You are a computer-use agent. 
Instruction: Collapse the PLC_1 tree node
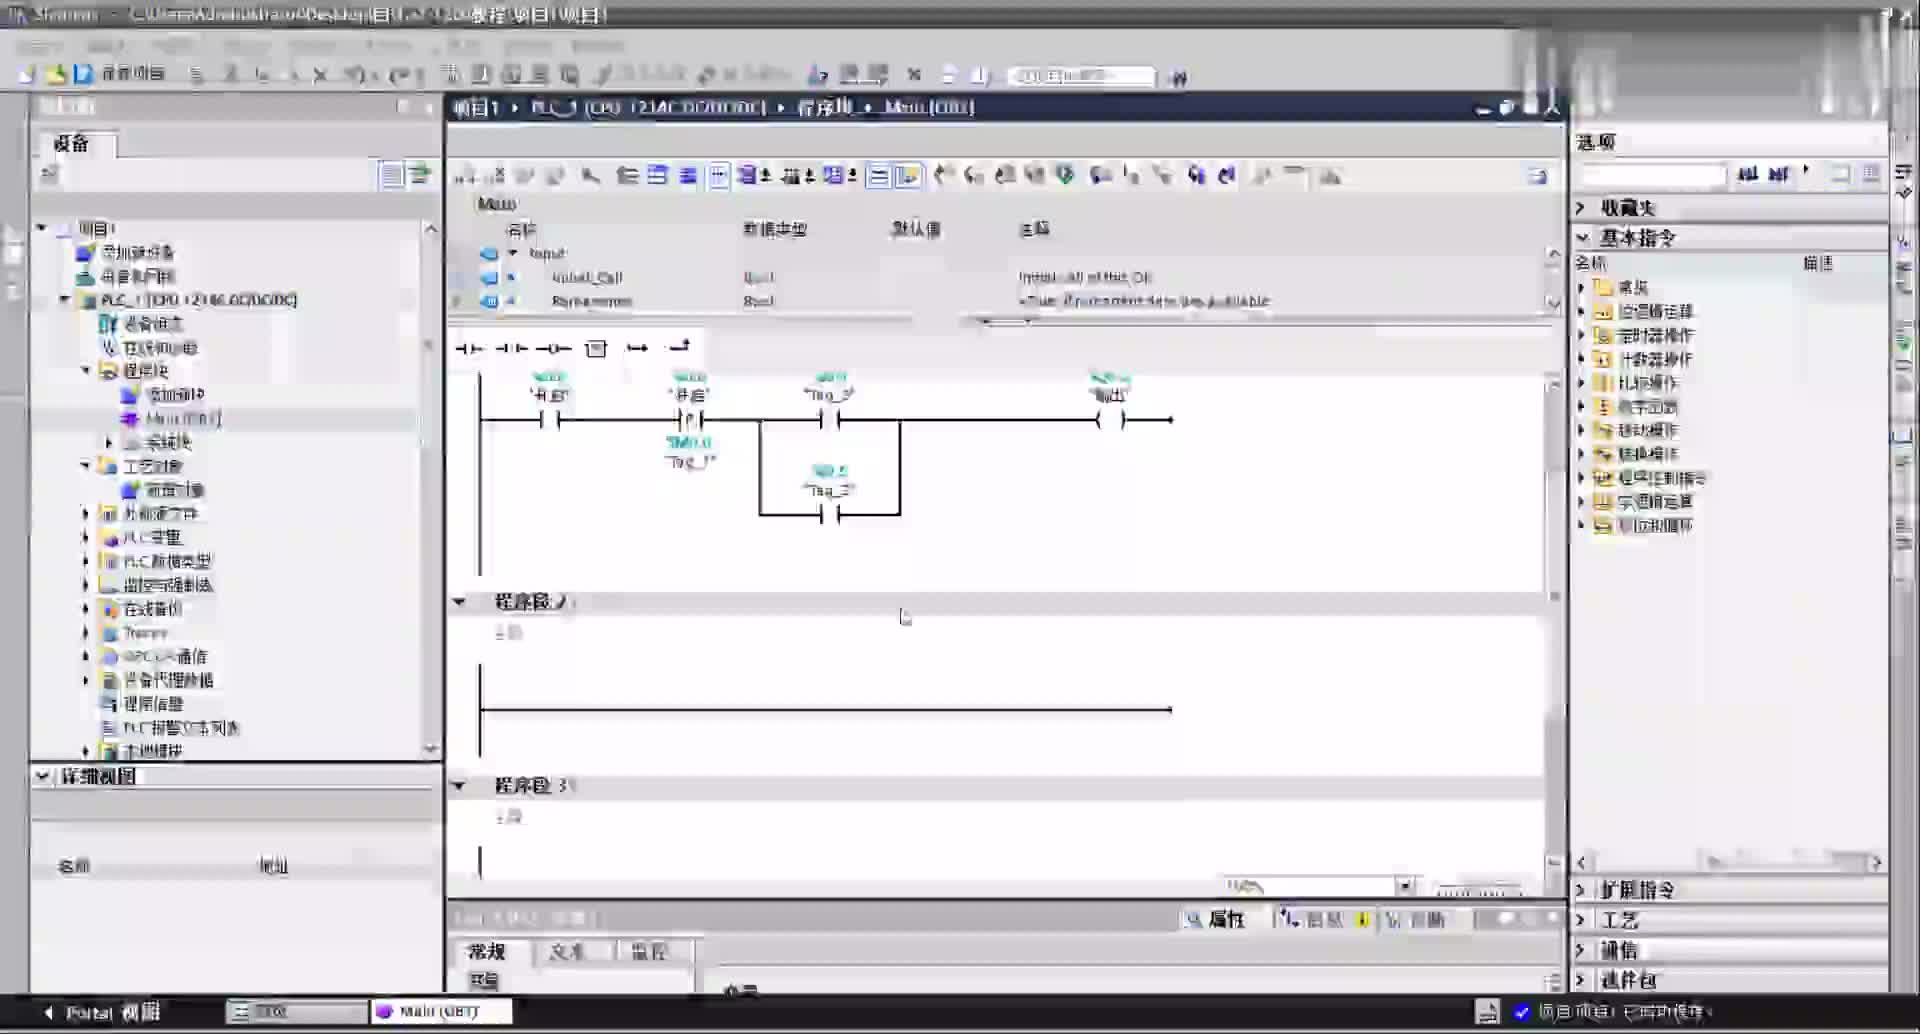coord(64,299)
